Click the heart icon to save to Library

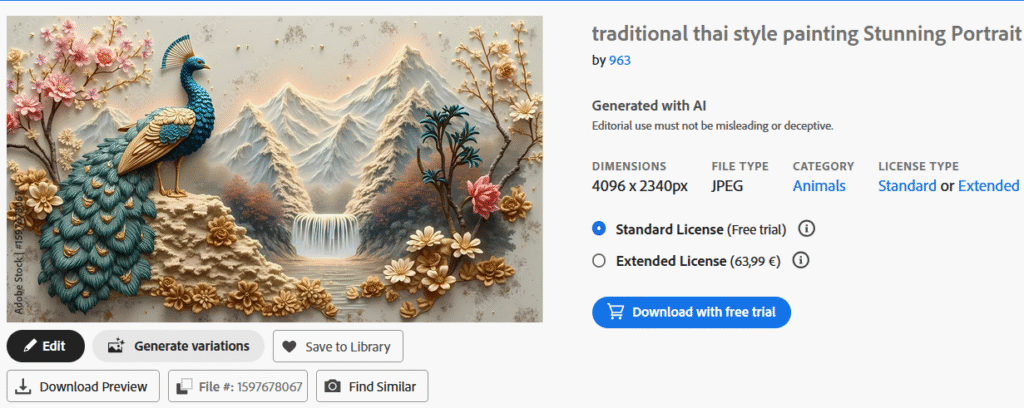(290, 347)
